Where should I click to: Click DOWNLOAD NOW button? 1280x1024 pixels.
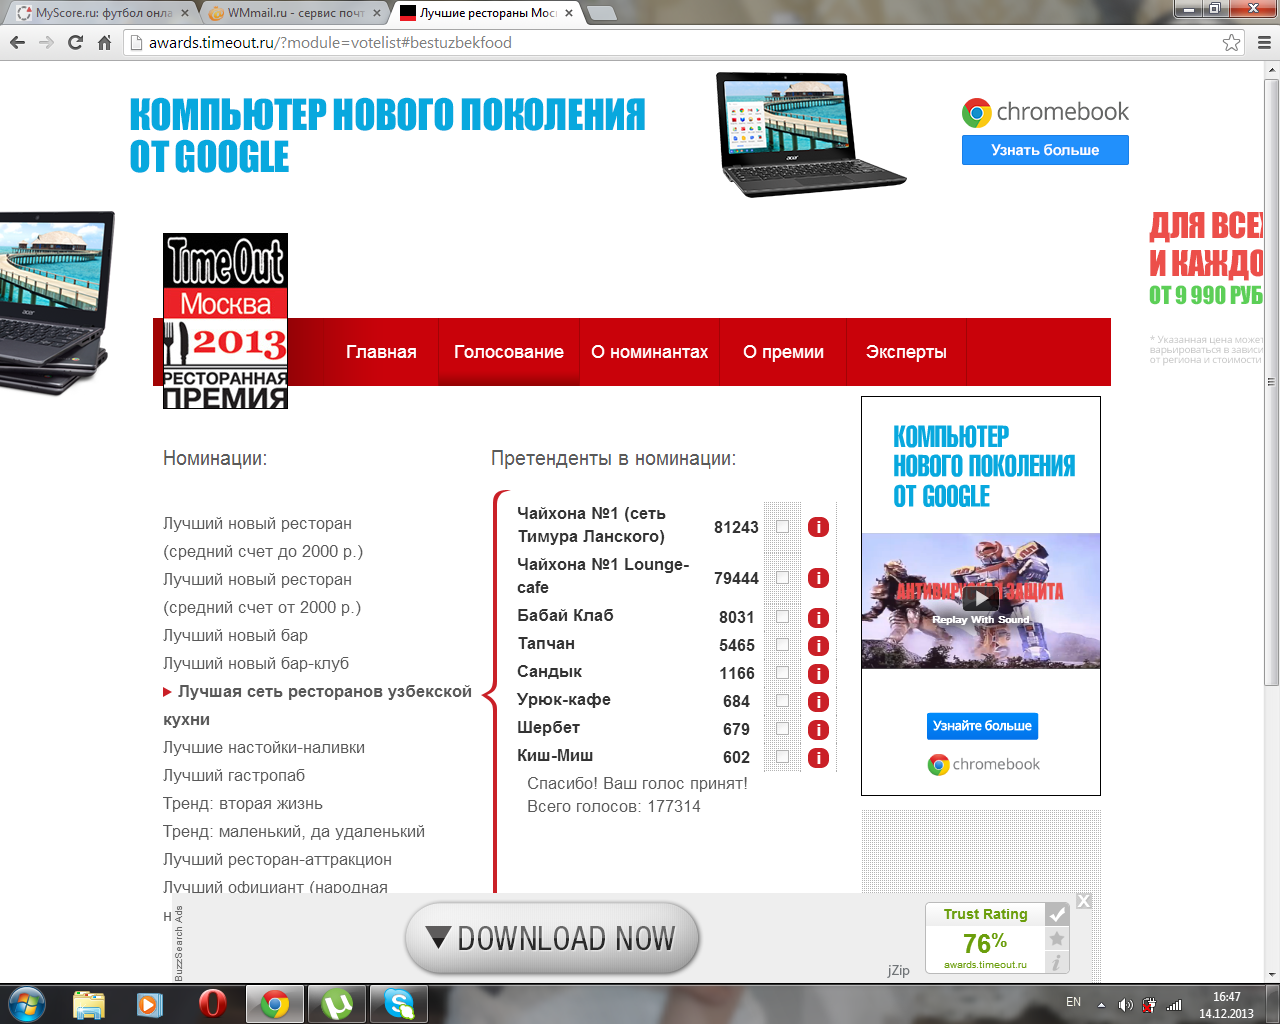tap(552, 938)
